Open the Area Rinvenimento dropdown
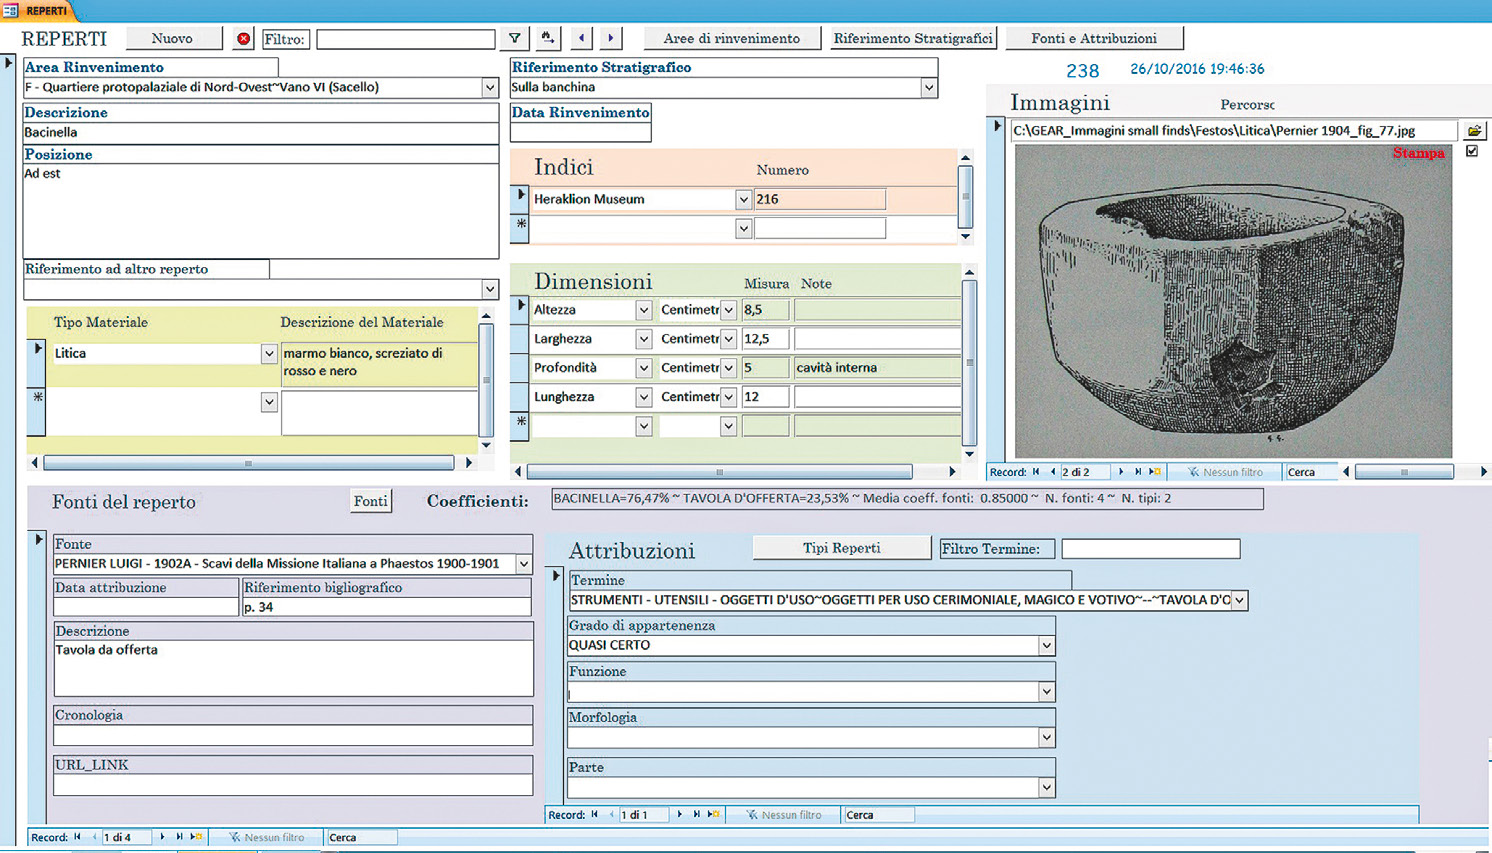Image resolution: width=1492 pixels, height=853 pixels. (x=490, y=88)
